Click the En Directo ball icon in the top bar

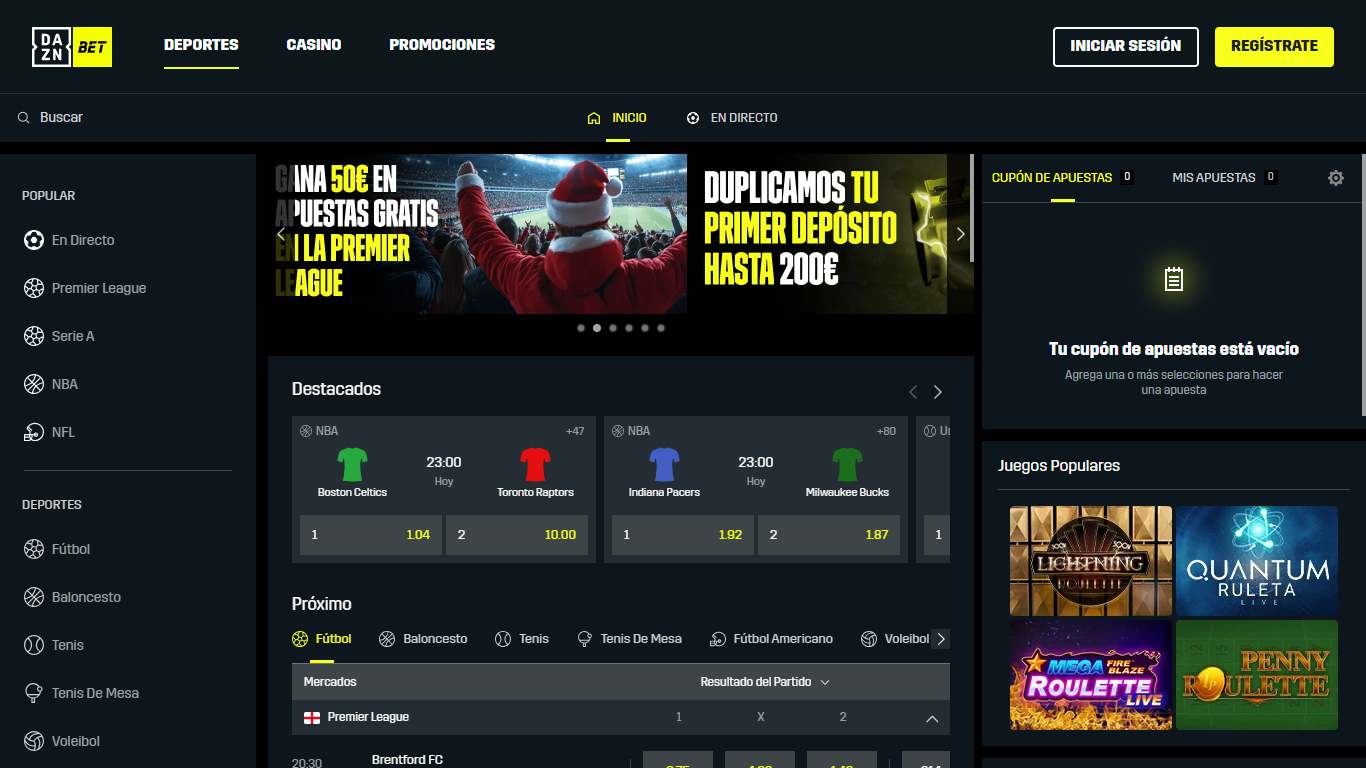click(693, 118)
